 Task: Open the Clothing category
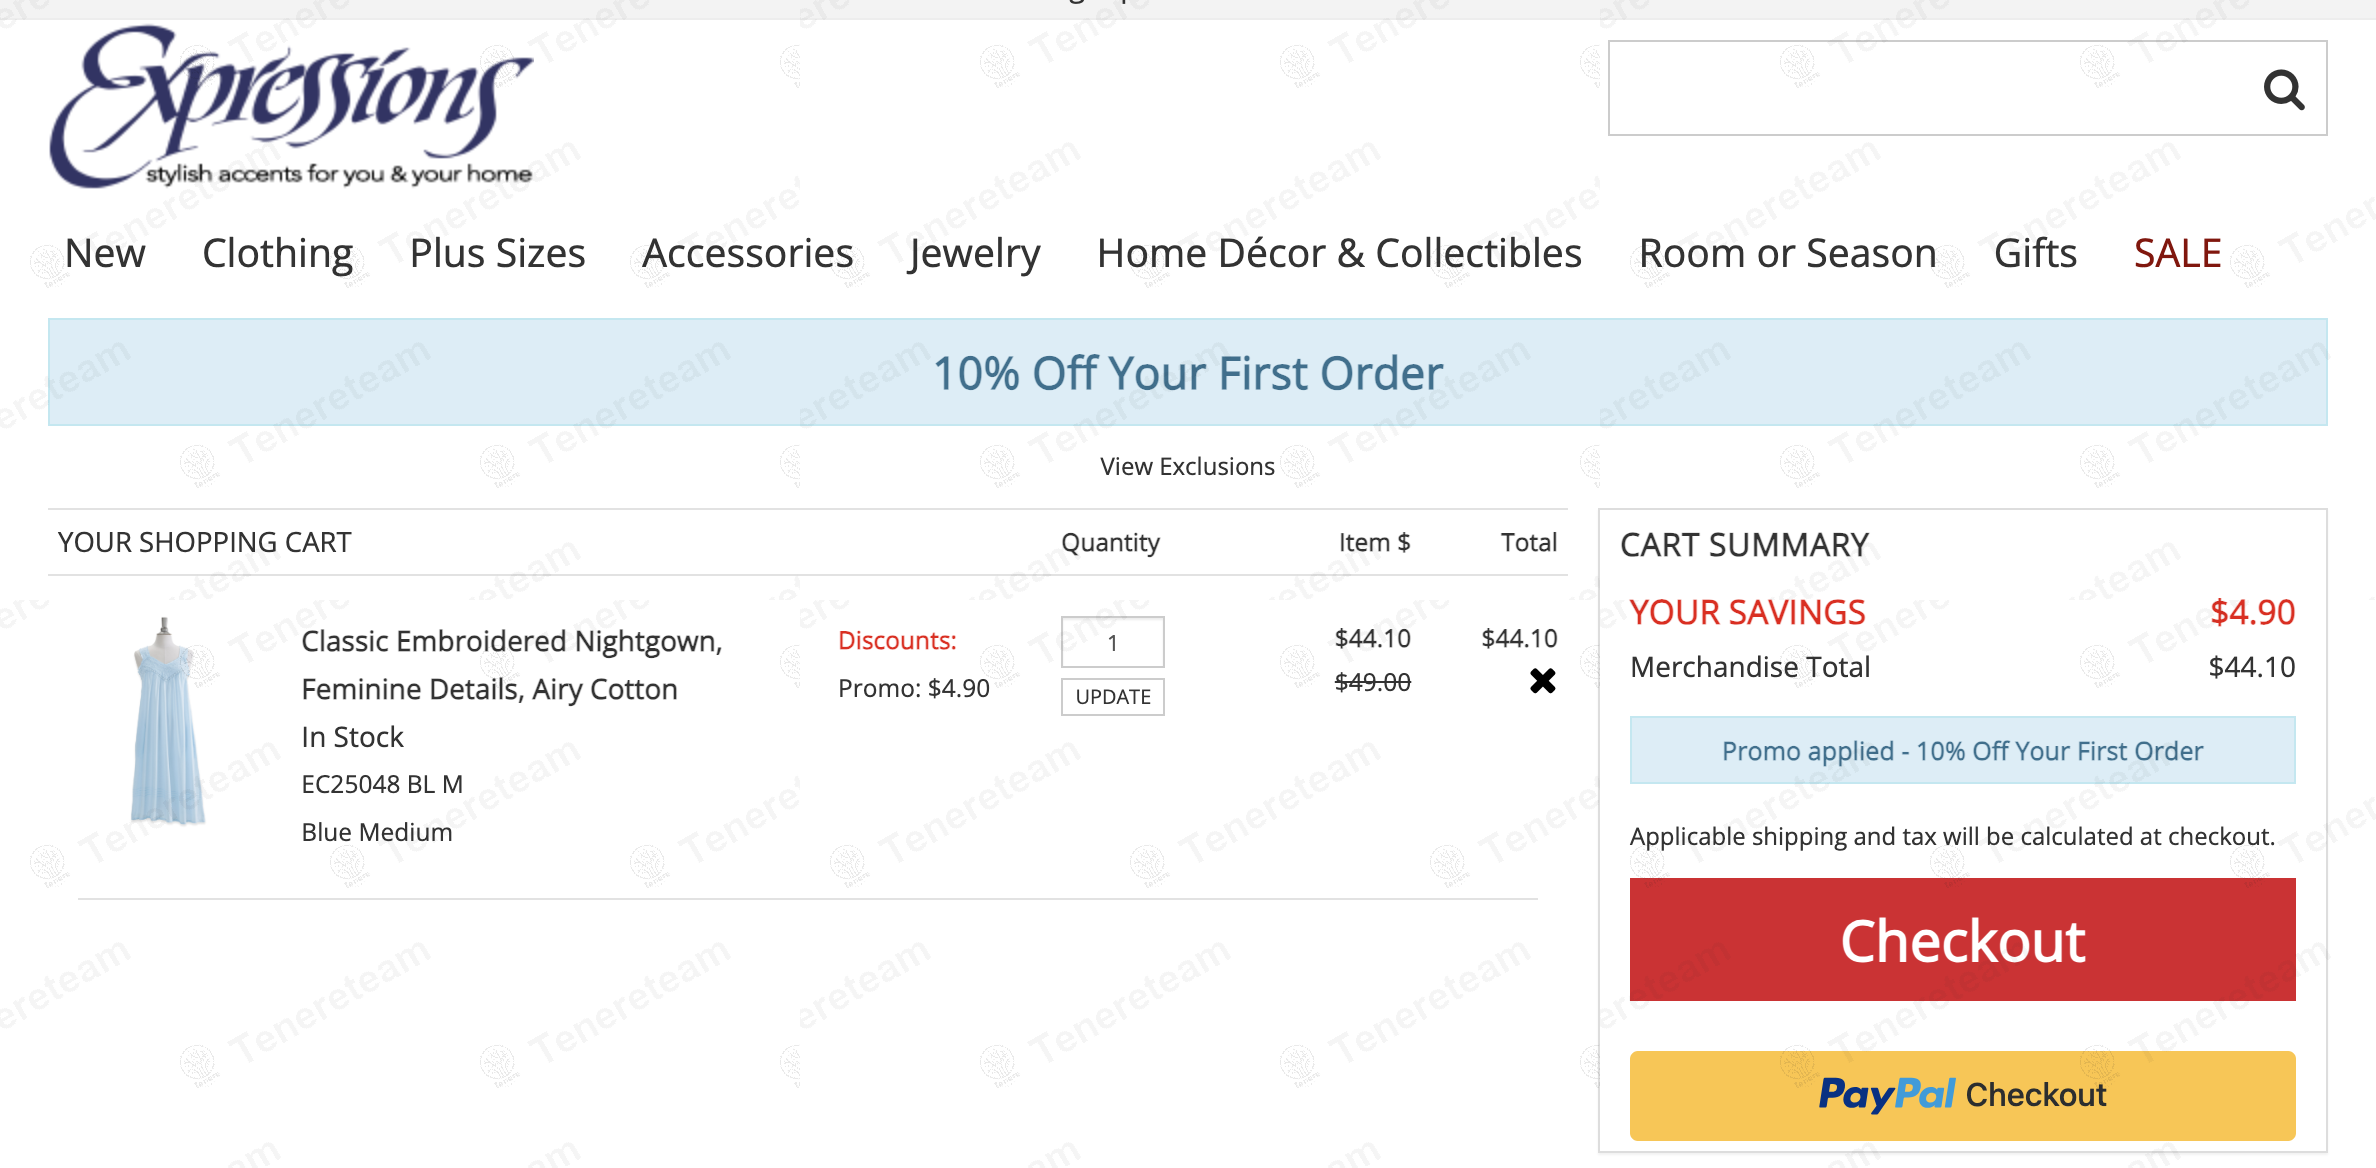(x=277, y=254)
